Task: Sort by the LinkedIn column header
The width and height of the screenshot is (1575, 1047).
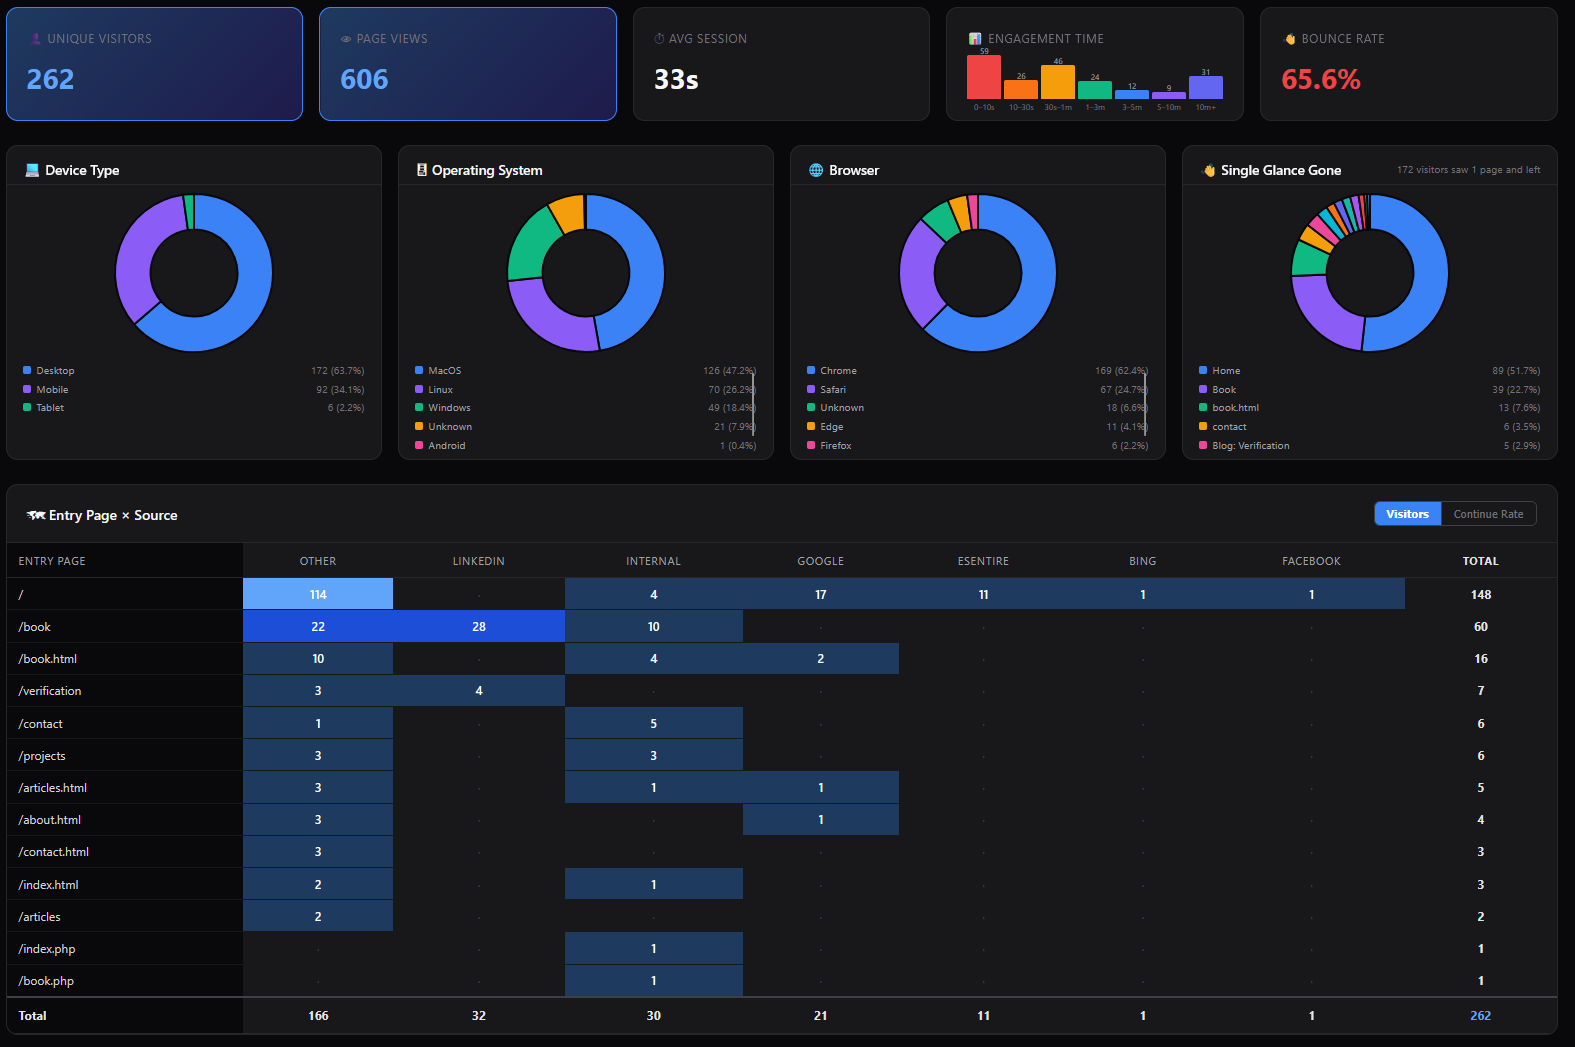Action: (x=478, y=561)
